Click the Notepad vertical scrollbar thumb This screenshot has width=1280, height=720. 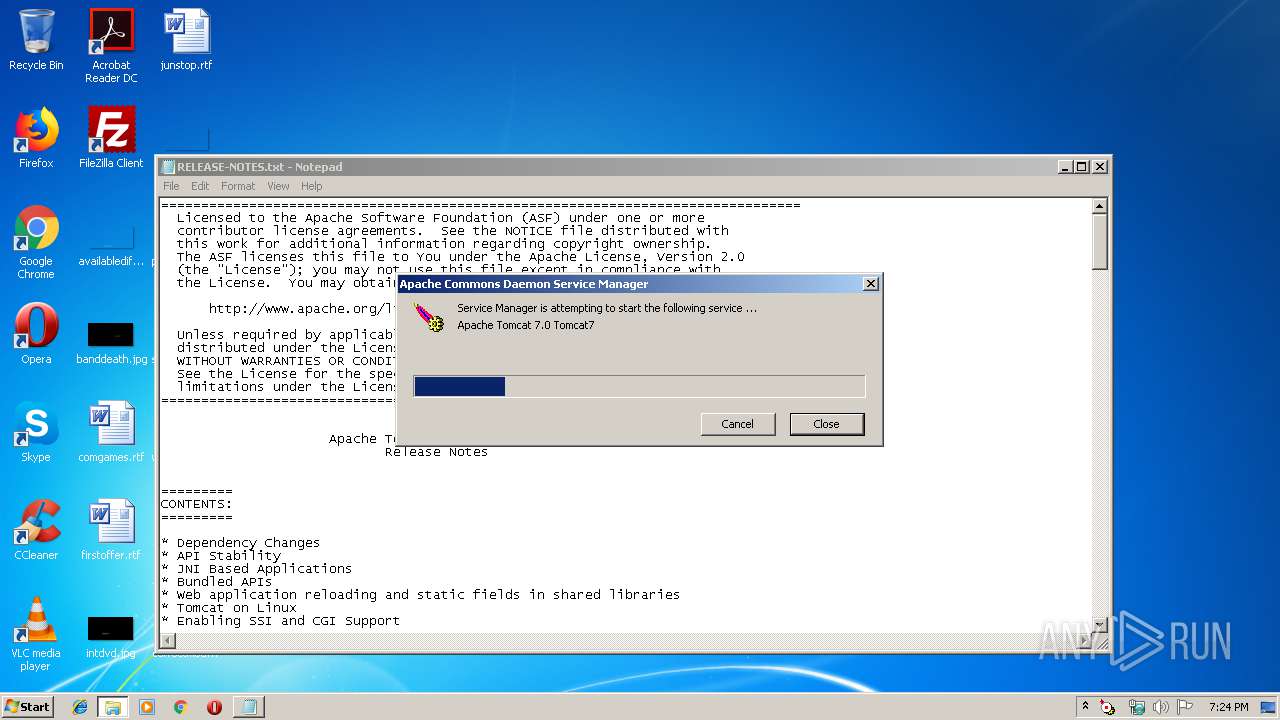click(1100, 241)
